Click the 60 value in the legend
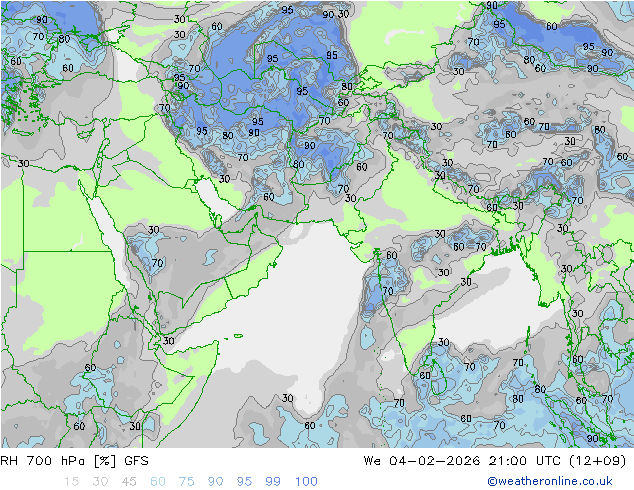634x490 pixels. 158,482
